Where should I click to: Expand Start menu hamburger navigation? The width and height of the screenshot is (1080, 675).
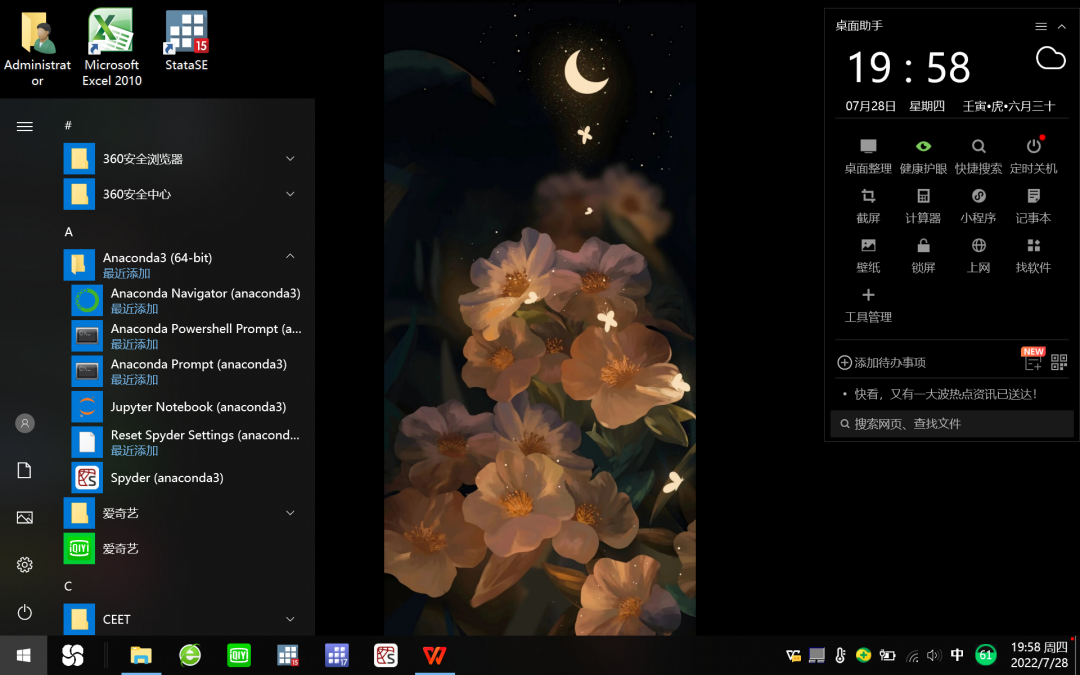25,126
